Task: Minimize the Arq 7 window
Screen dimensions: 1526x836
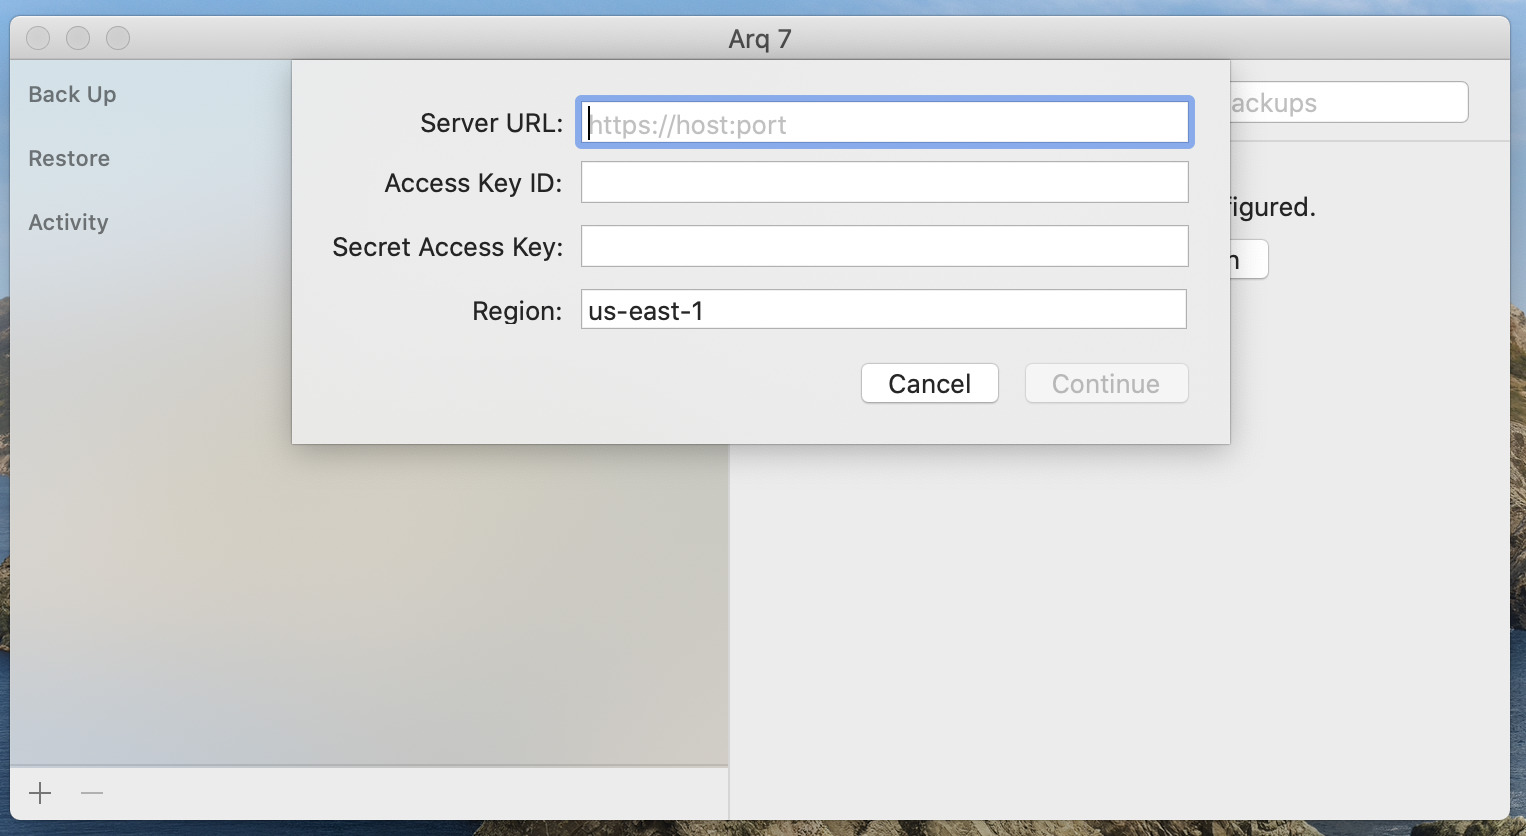Action: point(78,38)
